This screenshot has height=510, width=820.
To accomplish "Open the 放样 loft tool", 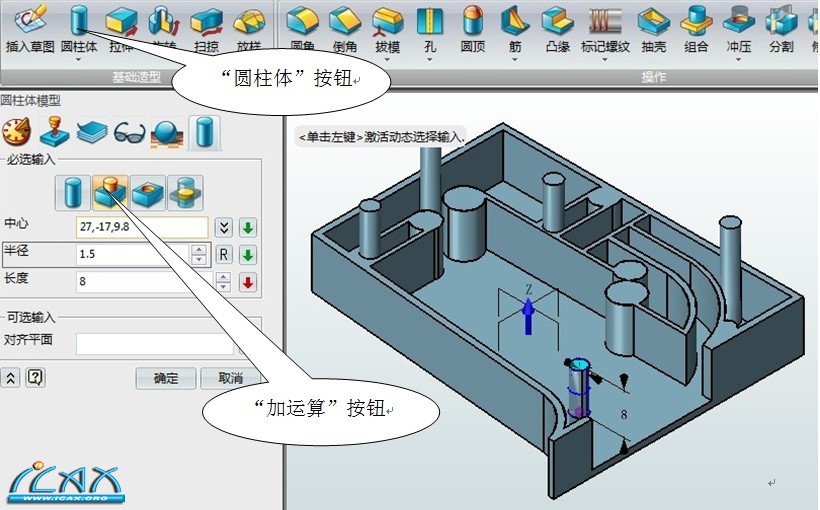I will tap(249, 28).
